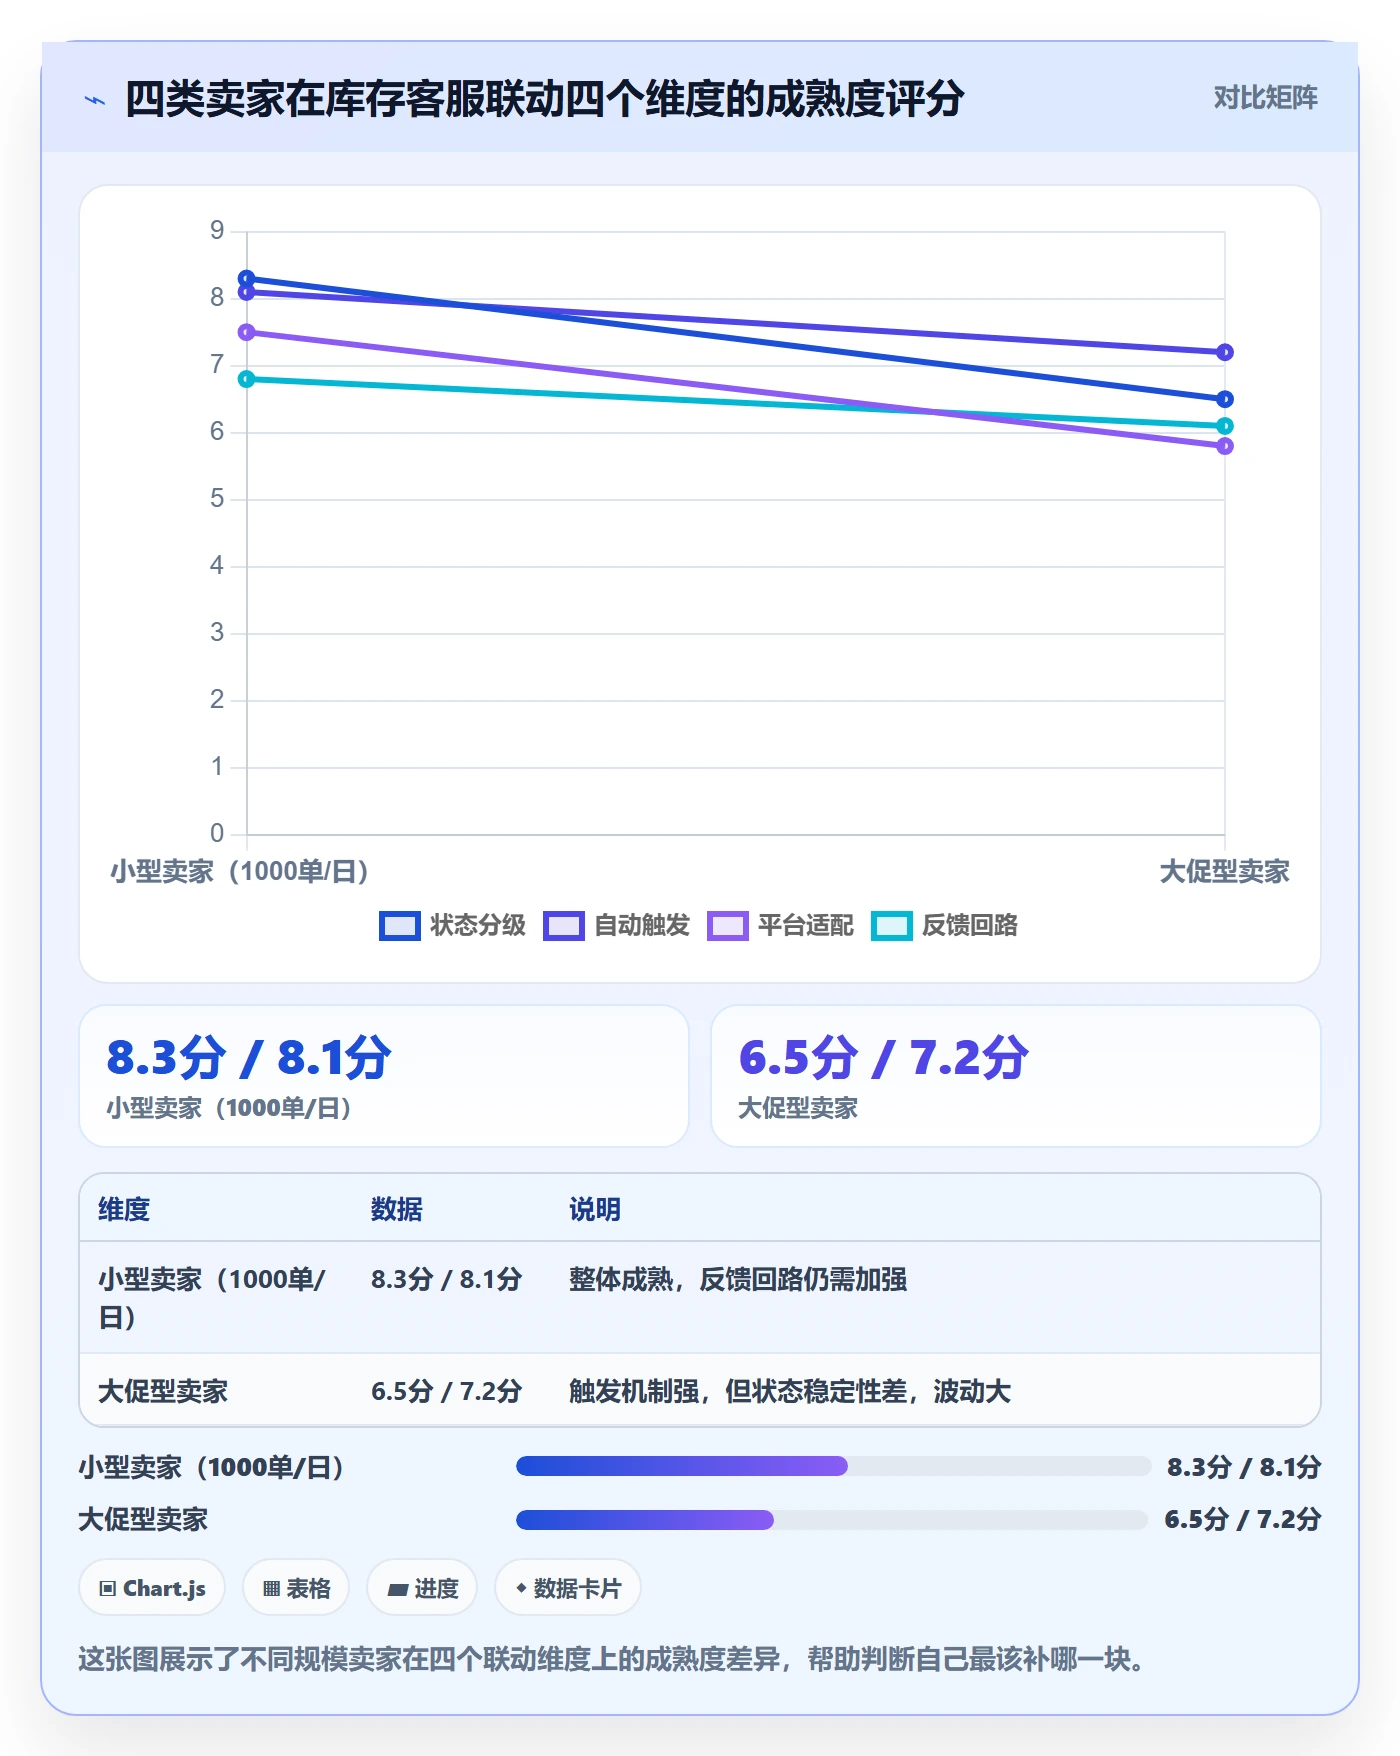
Task: Click the 进度 chip bar icon
Action: (398, 1589)
